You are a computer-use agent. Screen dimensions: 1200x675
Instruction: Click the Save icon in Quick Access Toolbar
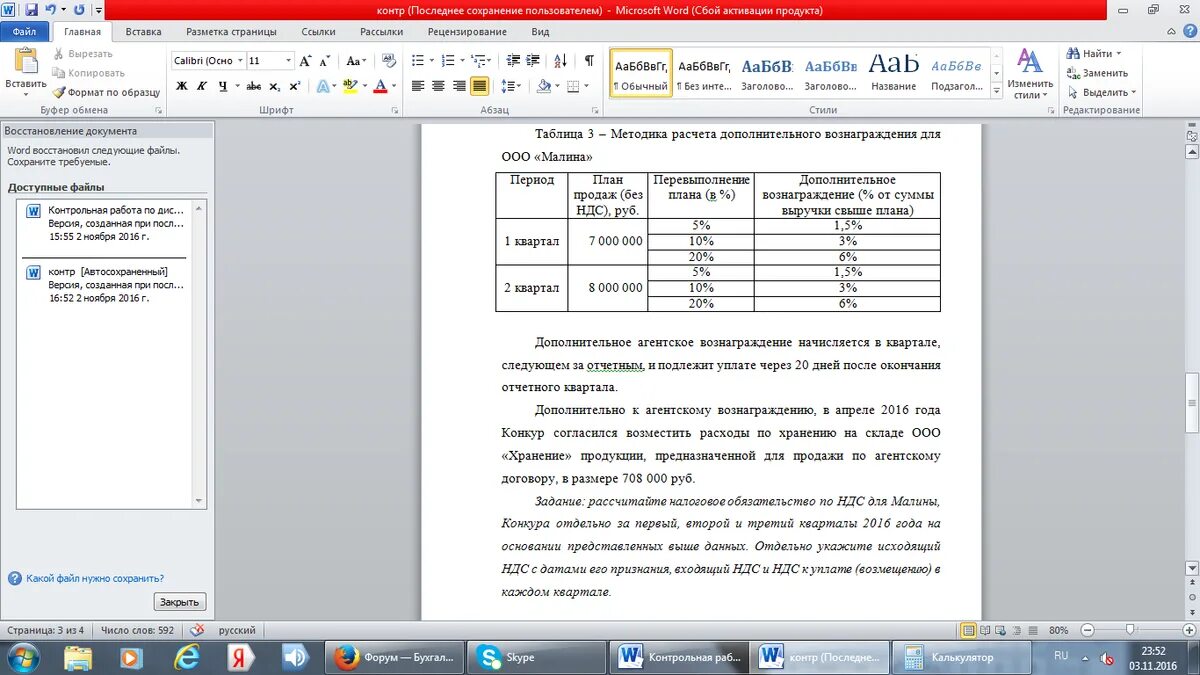click(x=31, y=10)
